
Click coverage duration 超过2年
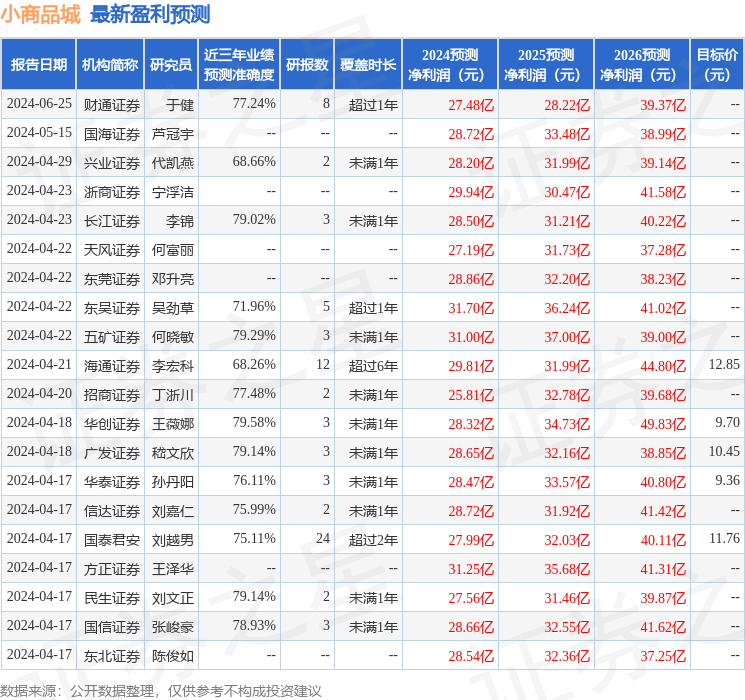coord(373,540)
